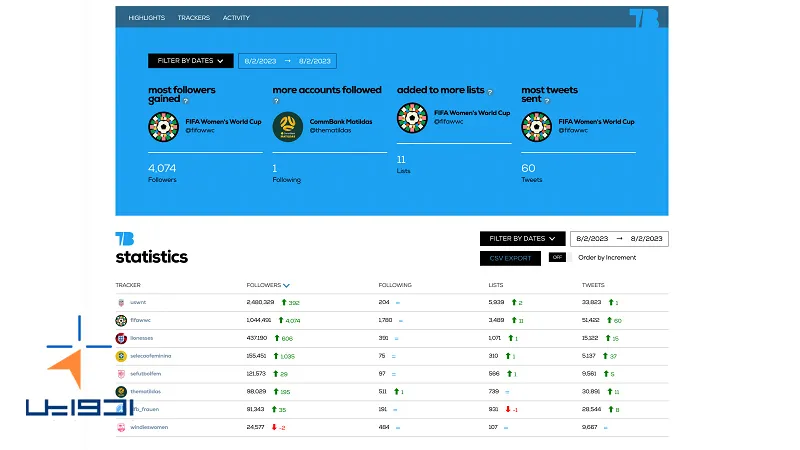This screenshot has height=450, width=800.
Task: Show help for most followers gained
Action: pos(186,101)
